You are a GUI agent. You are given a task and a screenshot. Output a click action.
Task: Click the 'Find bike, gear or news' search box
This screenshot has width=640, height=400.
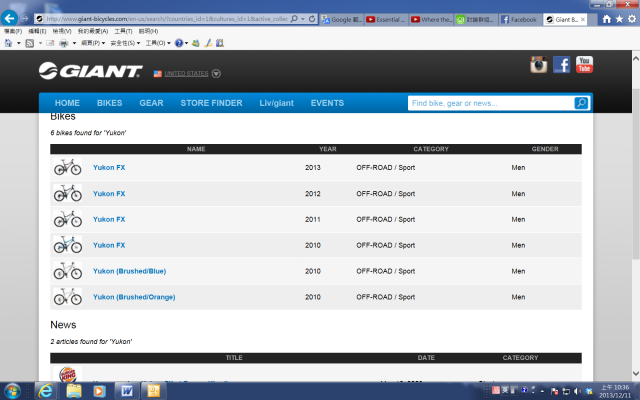491,103
